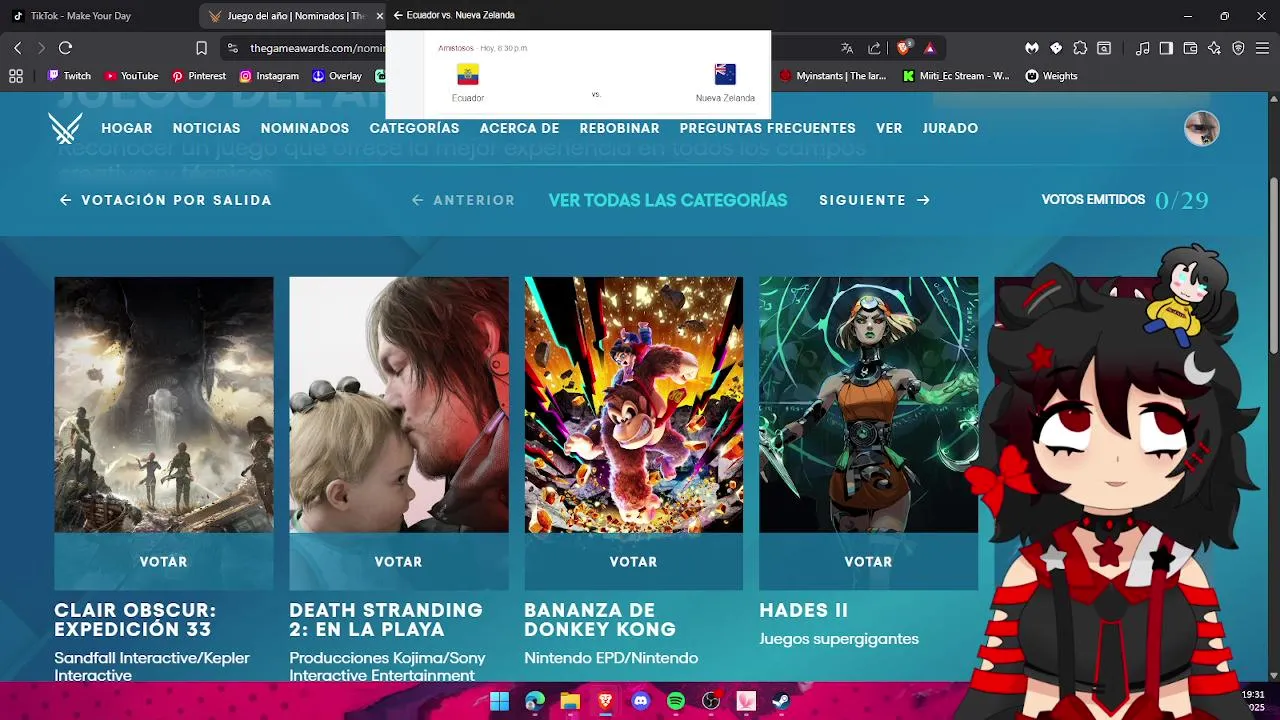Click back arrow in Ecuador vs. Nueva Zelanda popup
1280x720 pixels.
(398, 15)
